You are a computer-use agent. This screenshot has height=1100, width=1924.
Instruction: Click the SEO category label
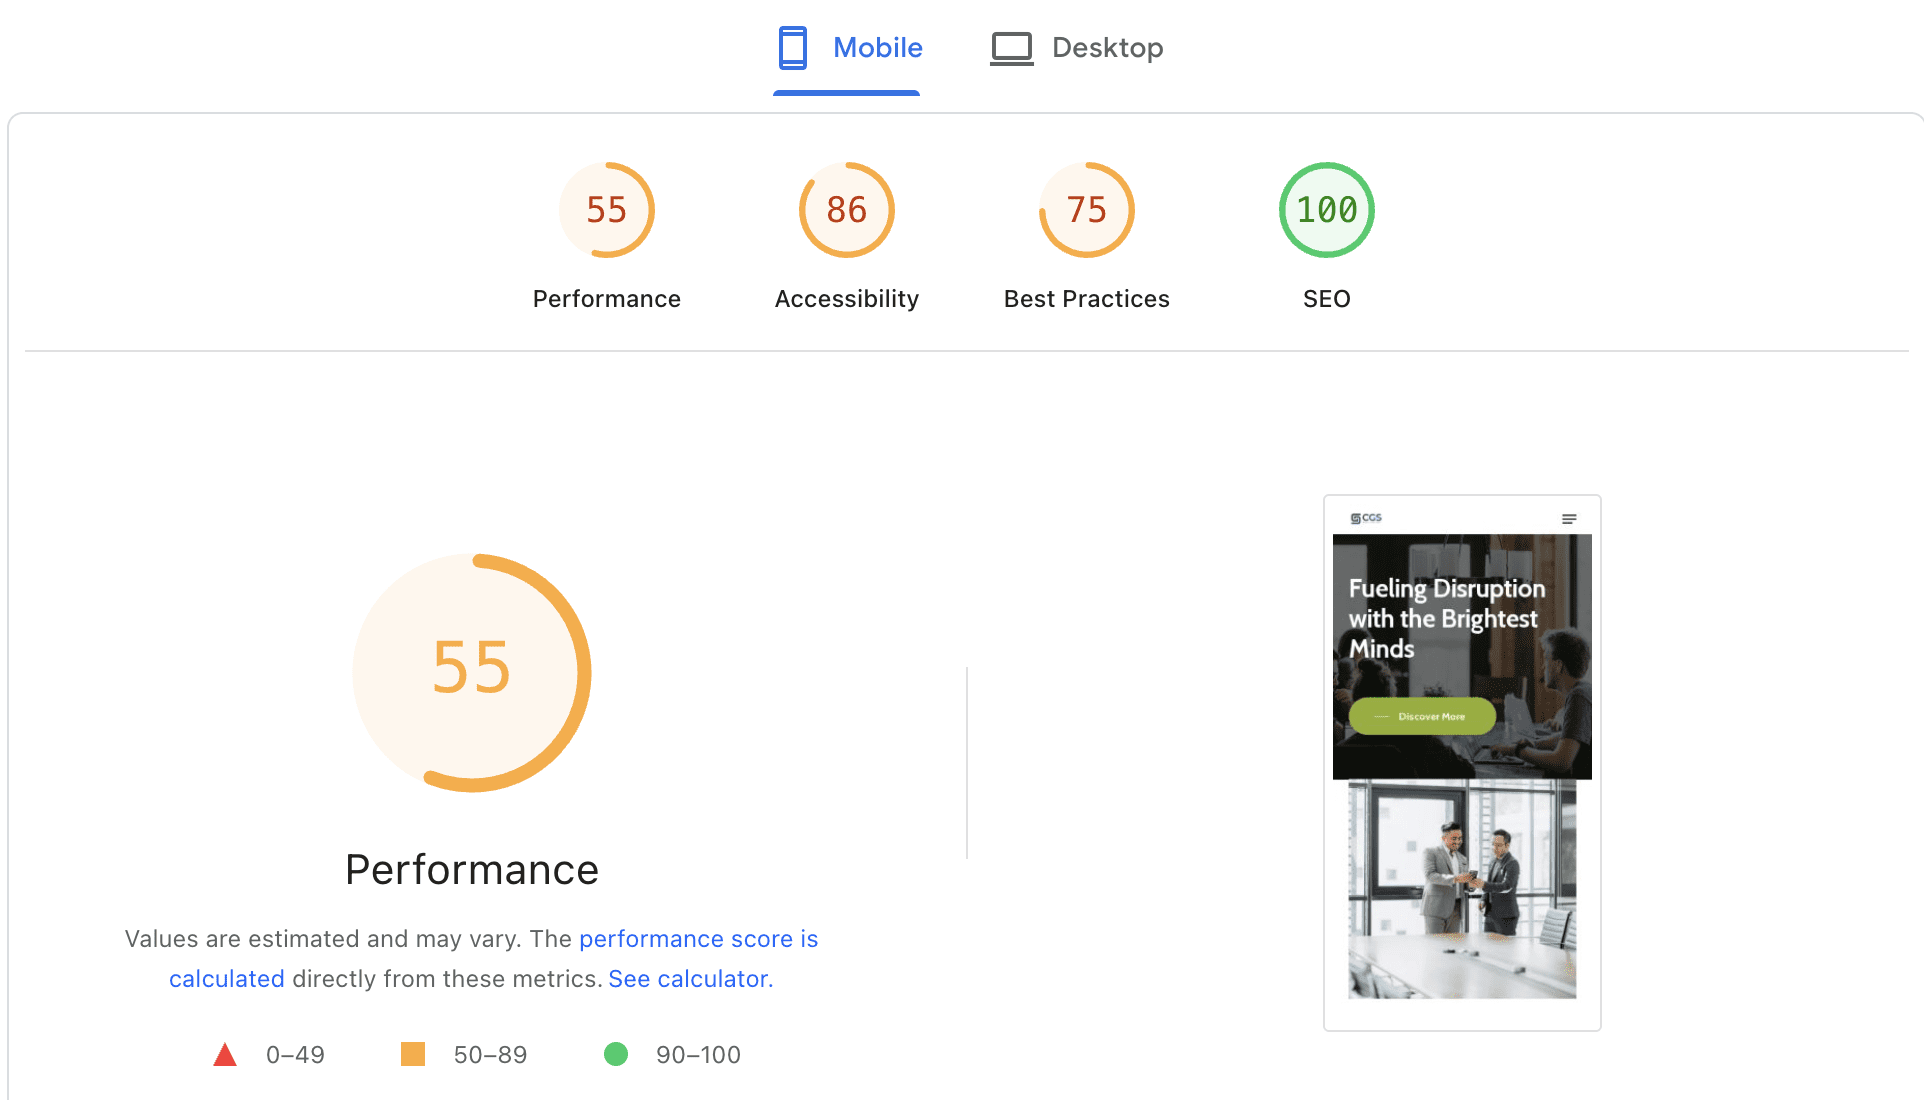(x=1326, y=299)
